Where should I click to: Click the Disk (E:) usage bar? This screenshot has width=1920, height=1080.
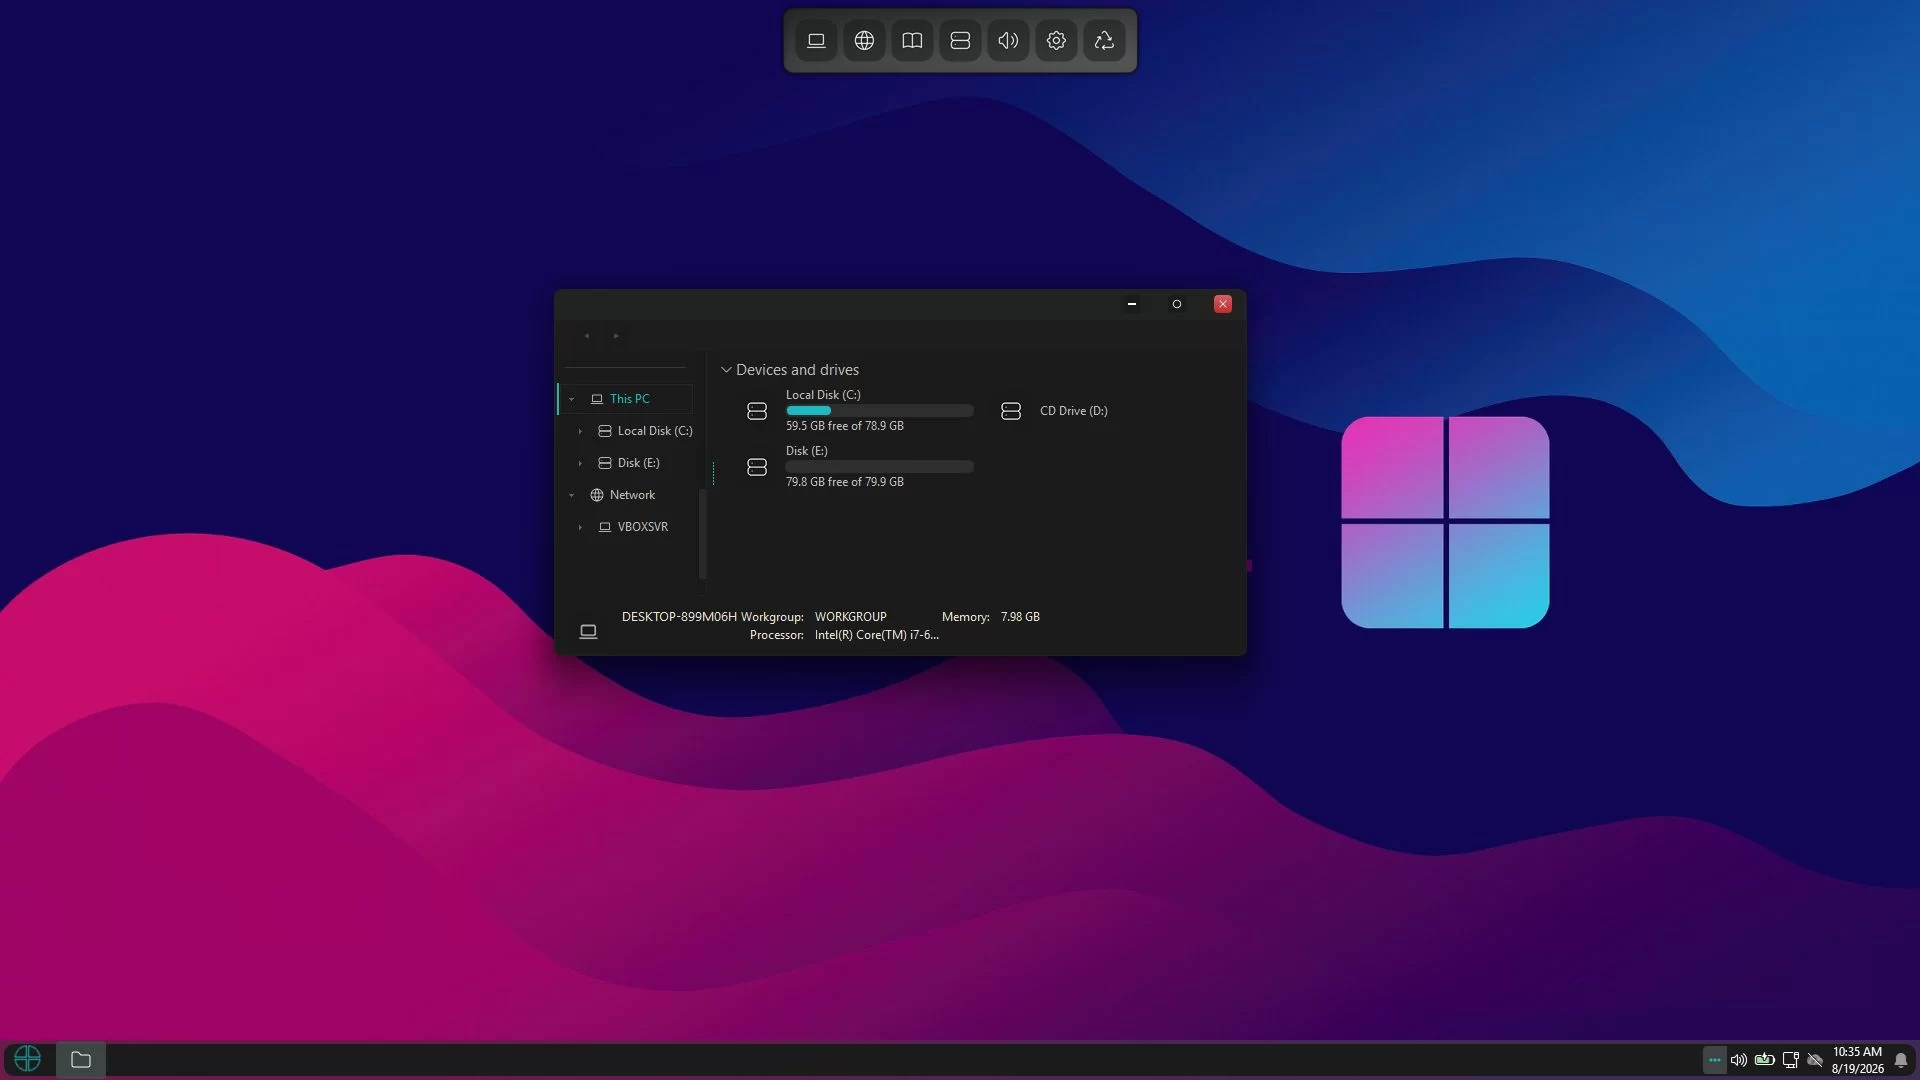879,466
